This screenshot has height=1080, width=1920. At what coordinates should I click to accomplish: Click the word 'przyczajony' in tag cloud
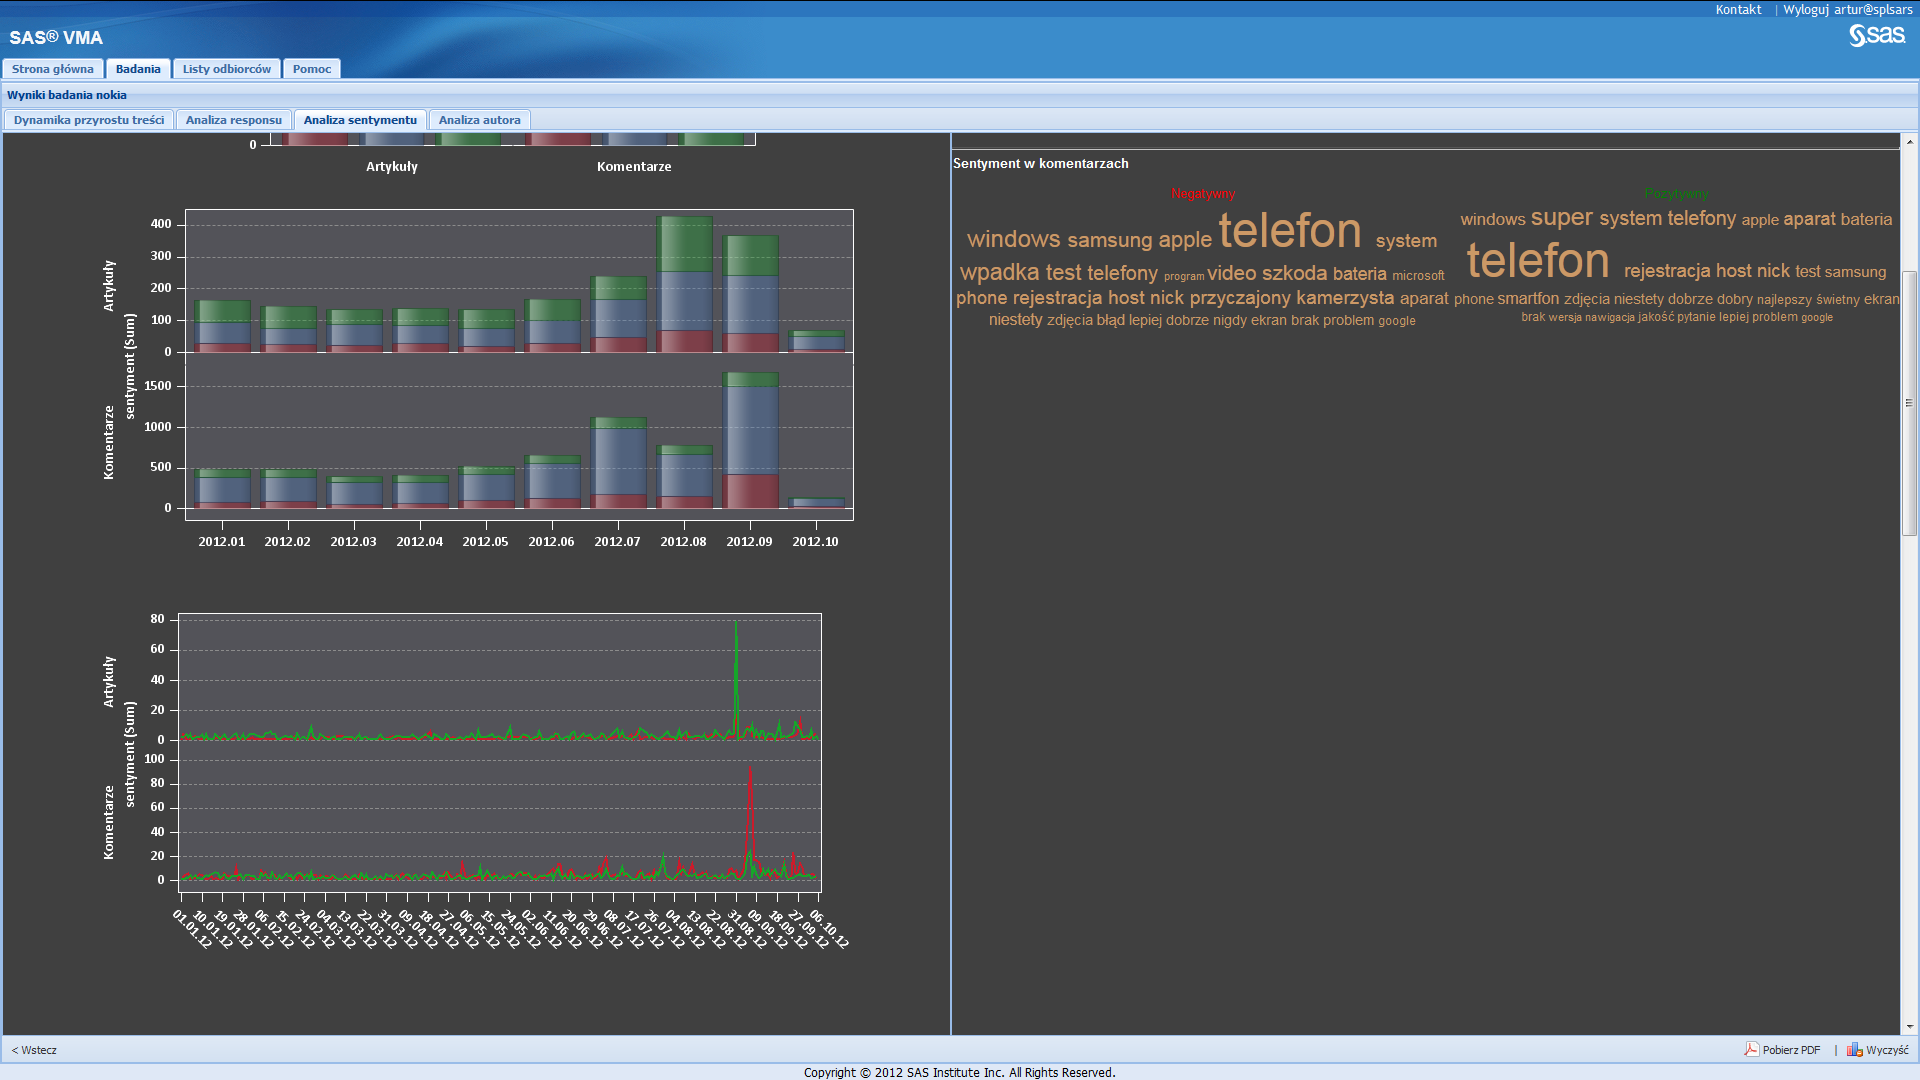(x=1240, y=298)
